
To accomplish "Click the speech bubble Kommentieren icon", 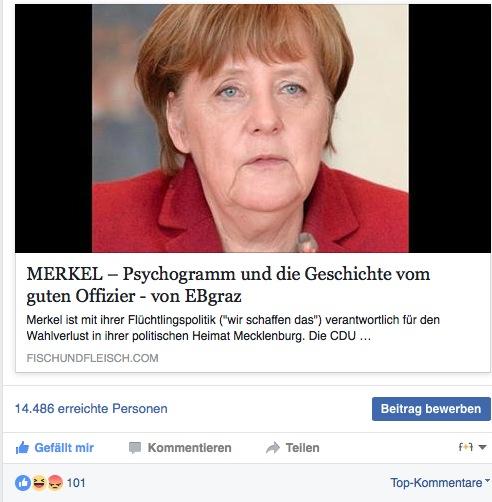I will click(135, 448).
